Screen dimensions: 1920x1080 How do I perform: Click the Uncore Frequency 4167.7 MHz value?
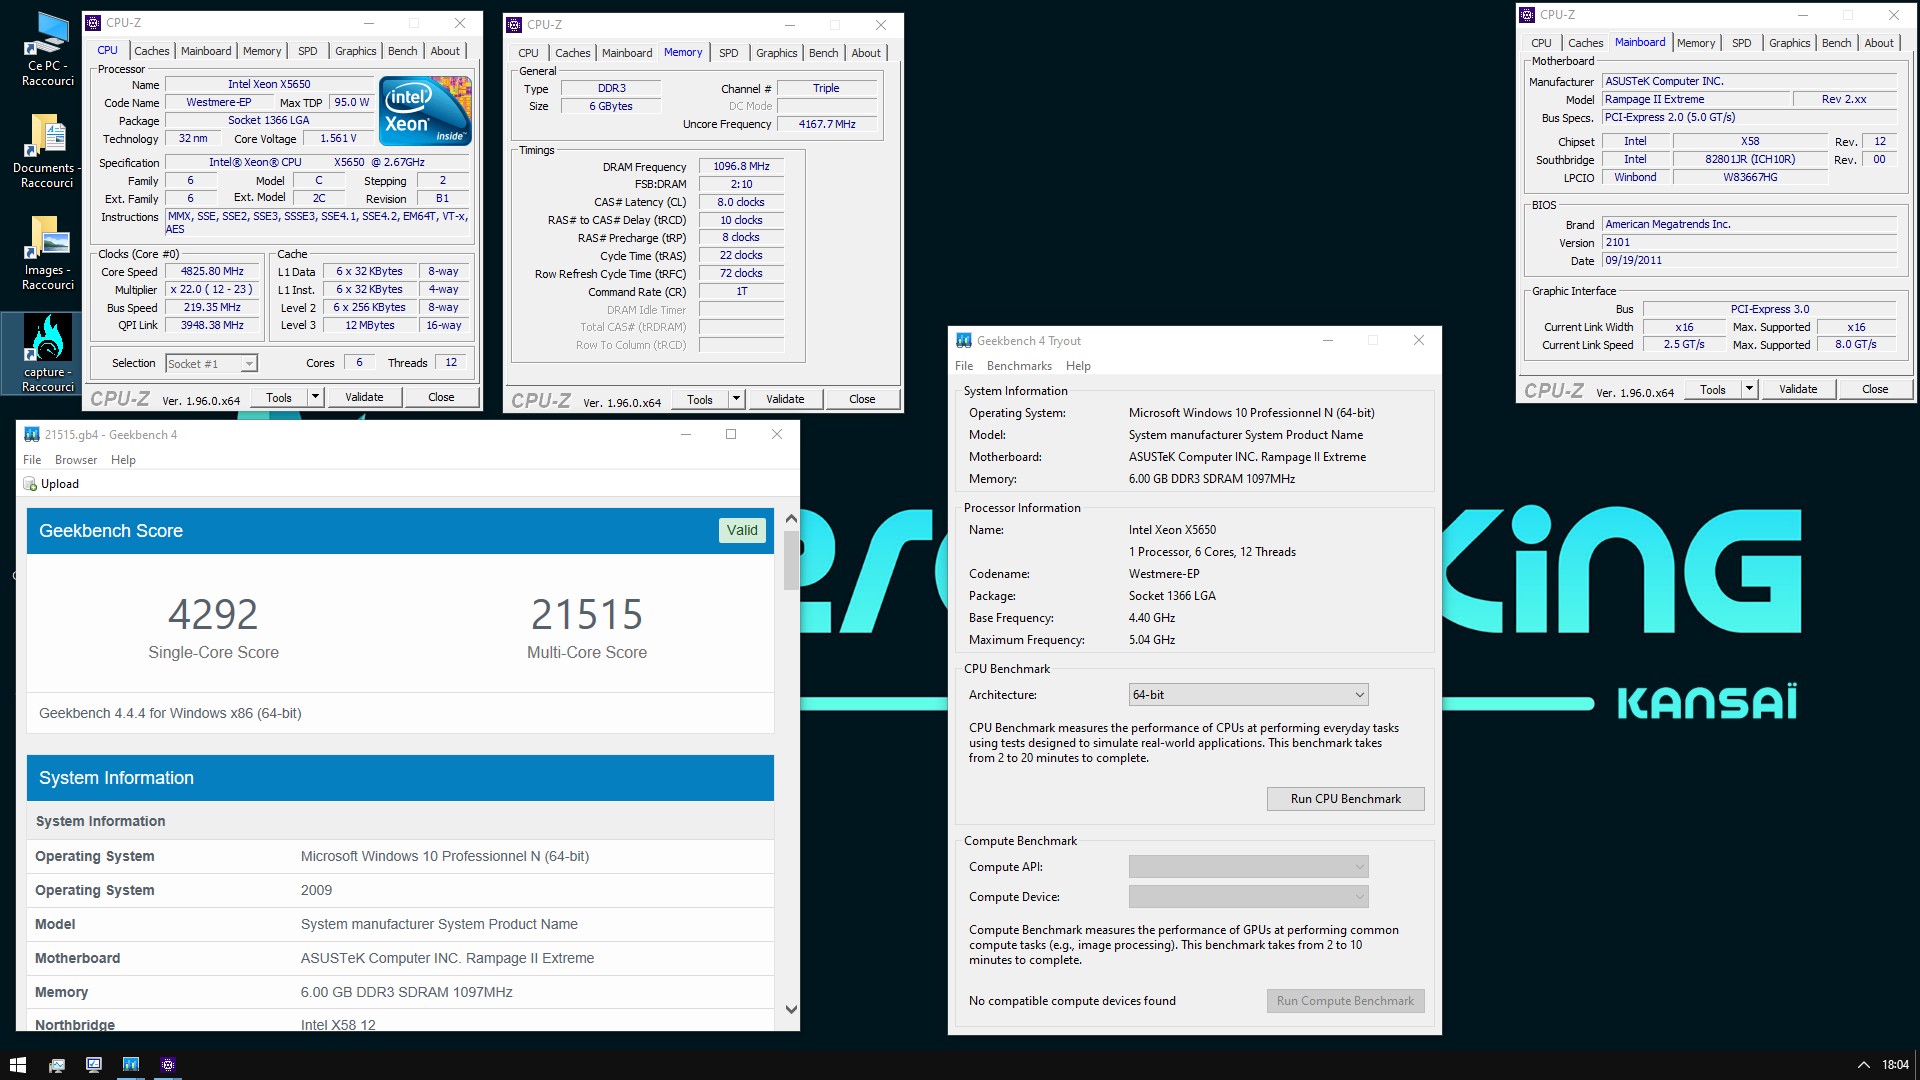pyautogui.click(x=827, y=124)
